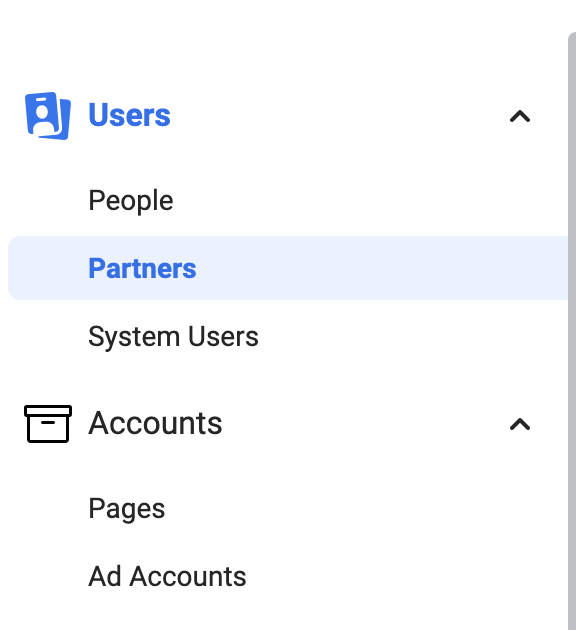Click the Accounts archive box icon
Screen dimensions: 576x630
(x=48, y=424)
